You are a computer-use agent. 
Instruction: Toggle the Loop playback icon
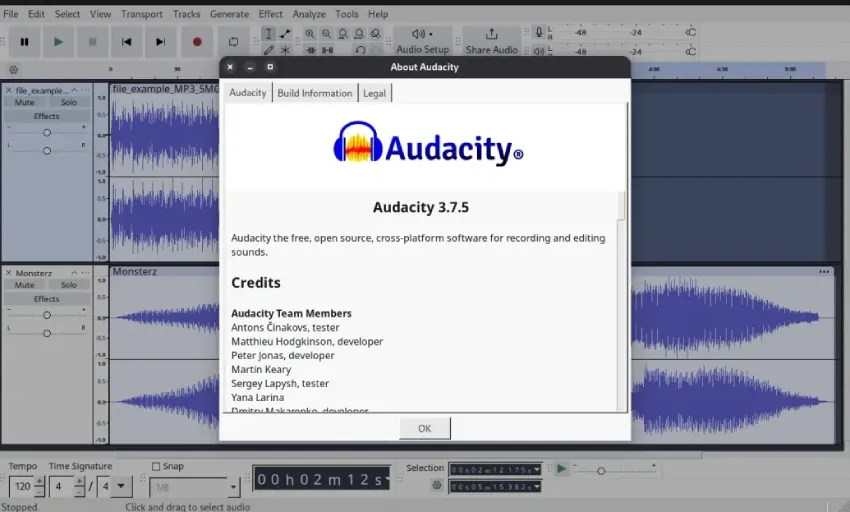point(233,42)
